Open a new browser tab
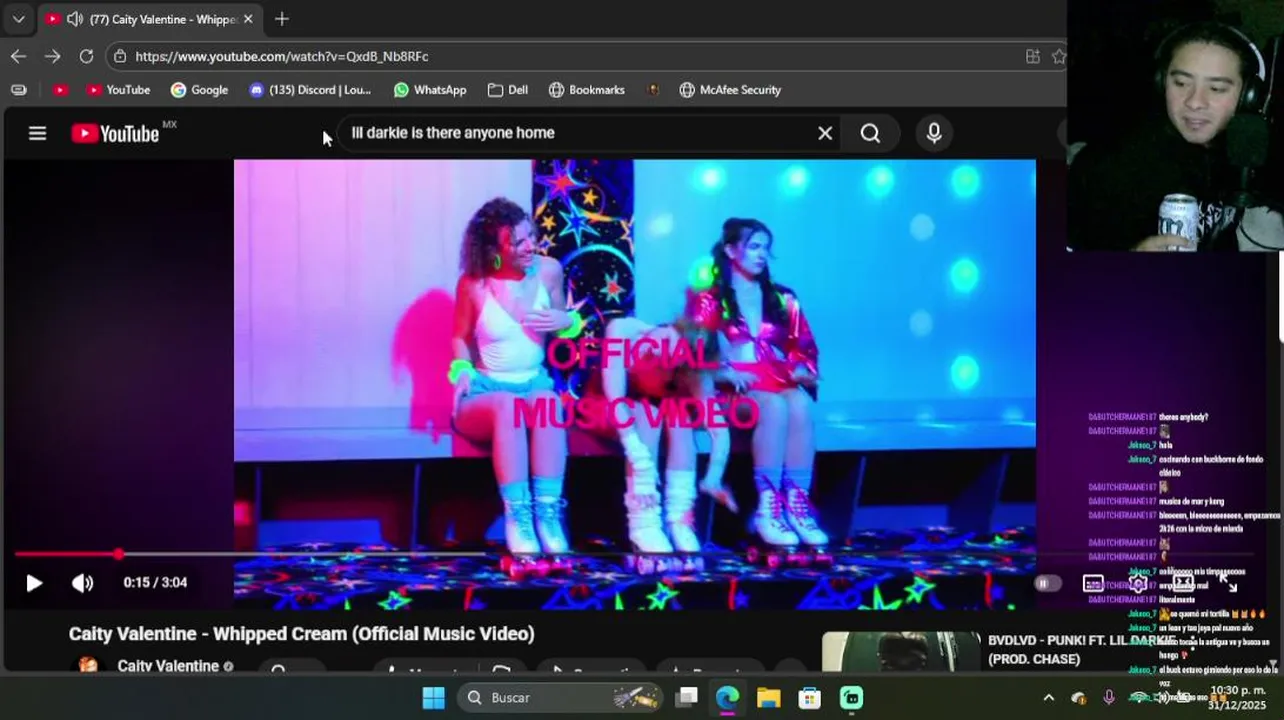 tap(282, 19)
